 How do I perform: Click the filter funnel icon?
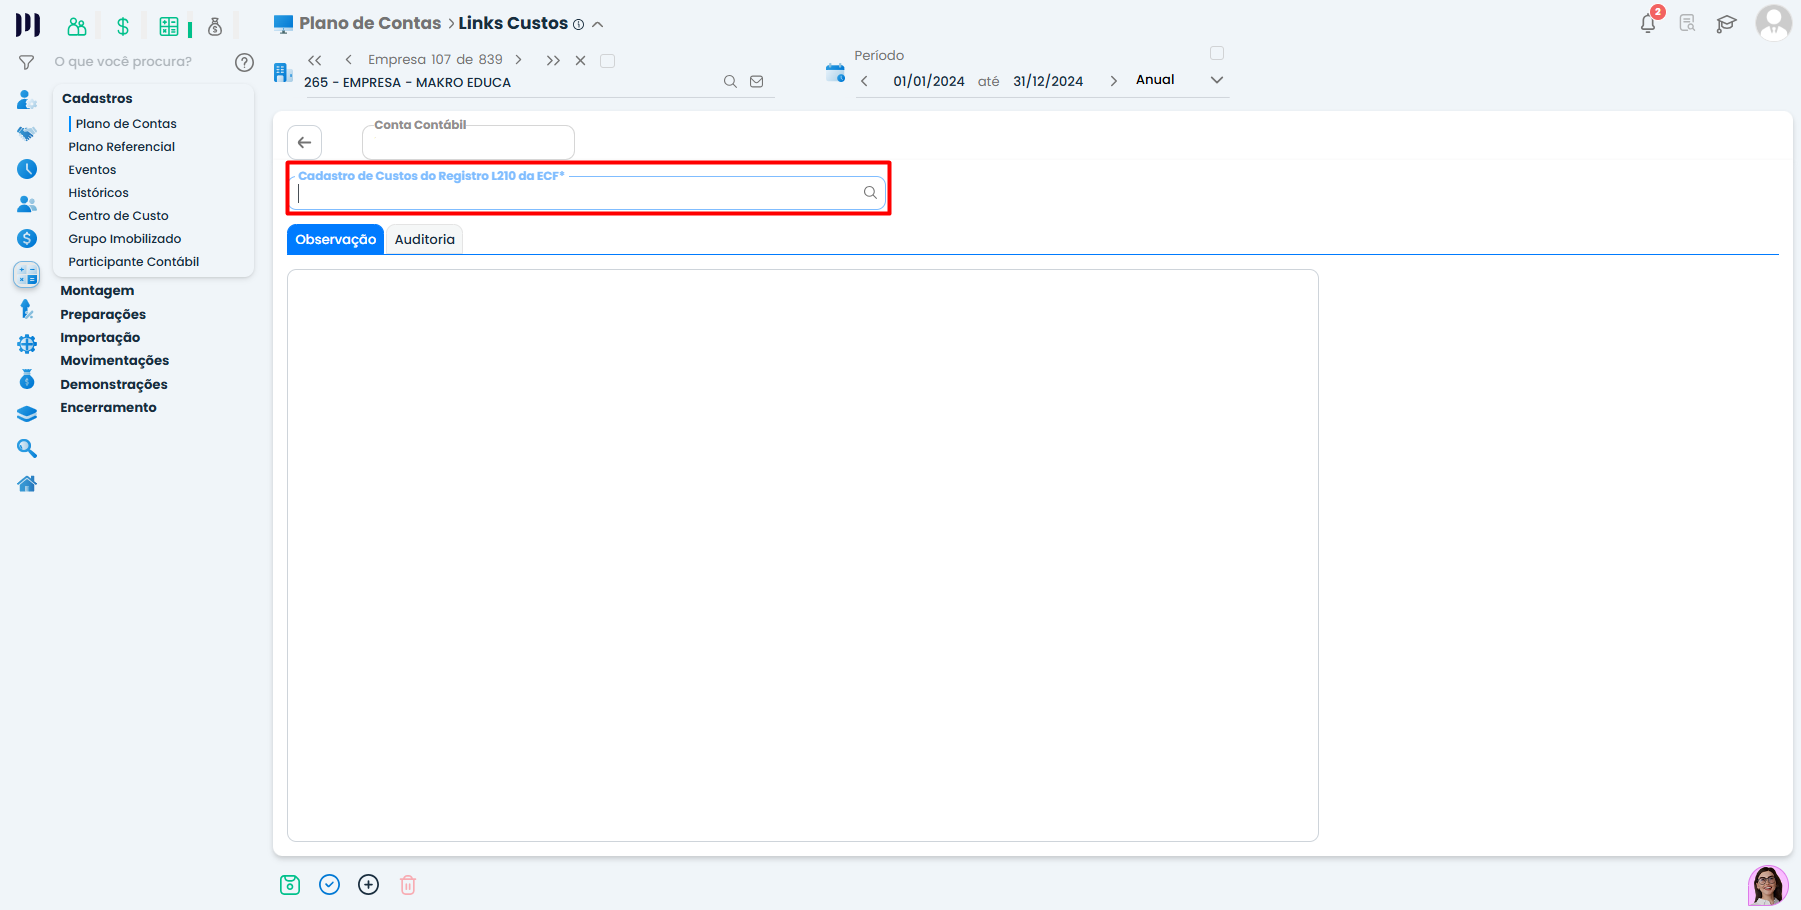pos(27,62)
